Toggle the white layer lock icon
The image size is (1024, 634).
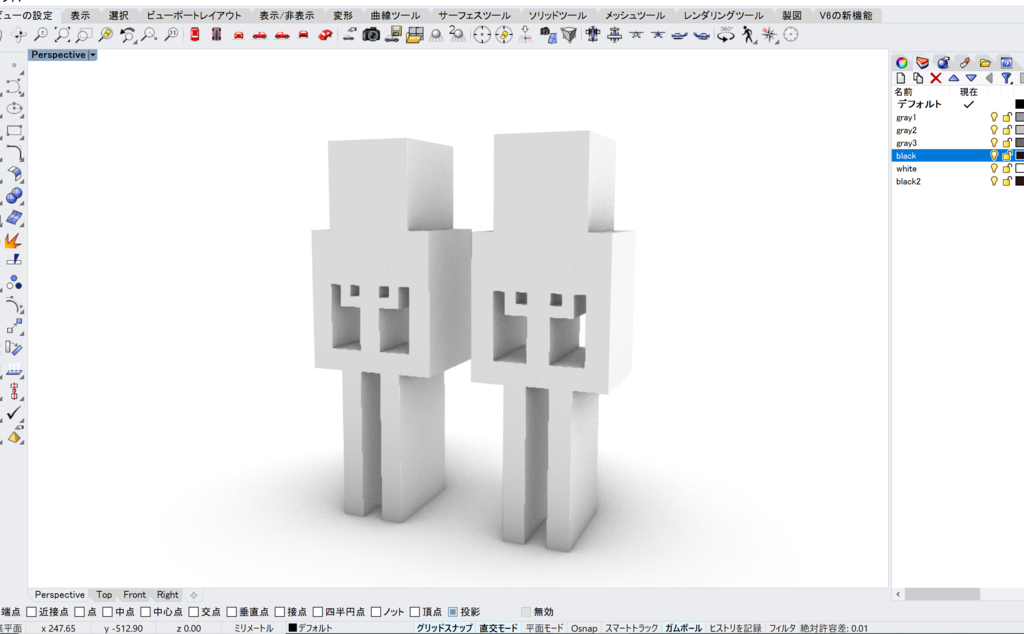click(x=1006, y=168)
